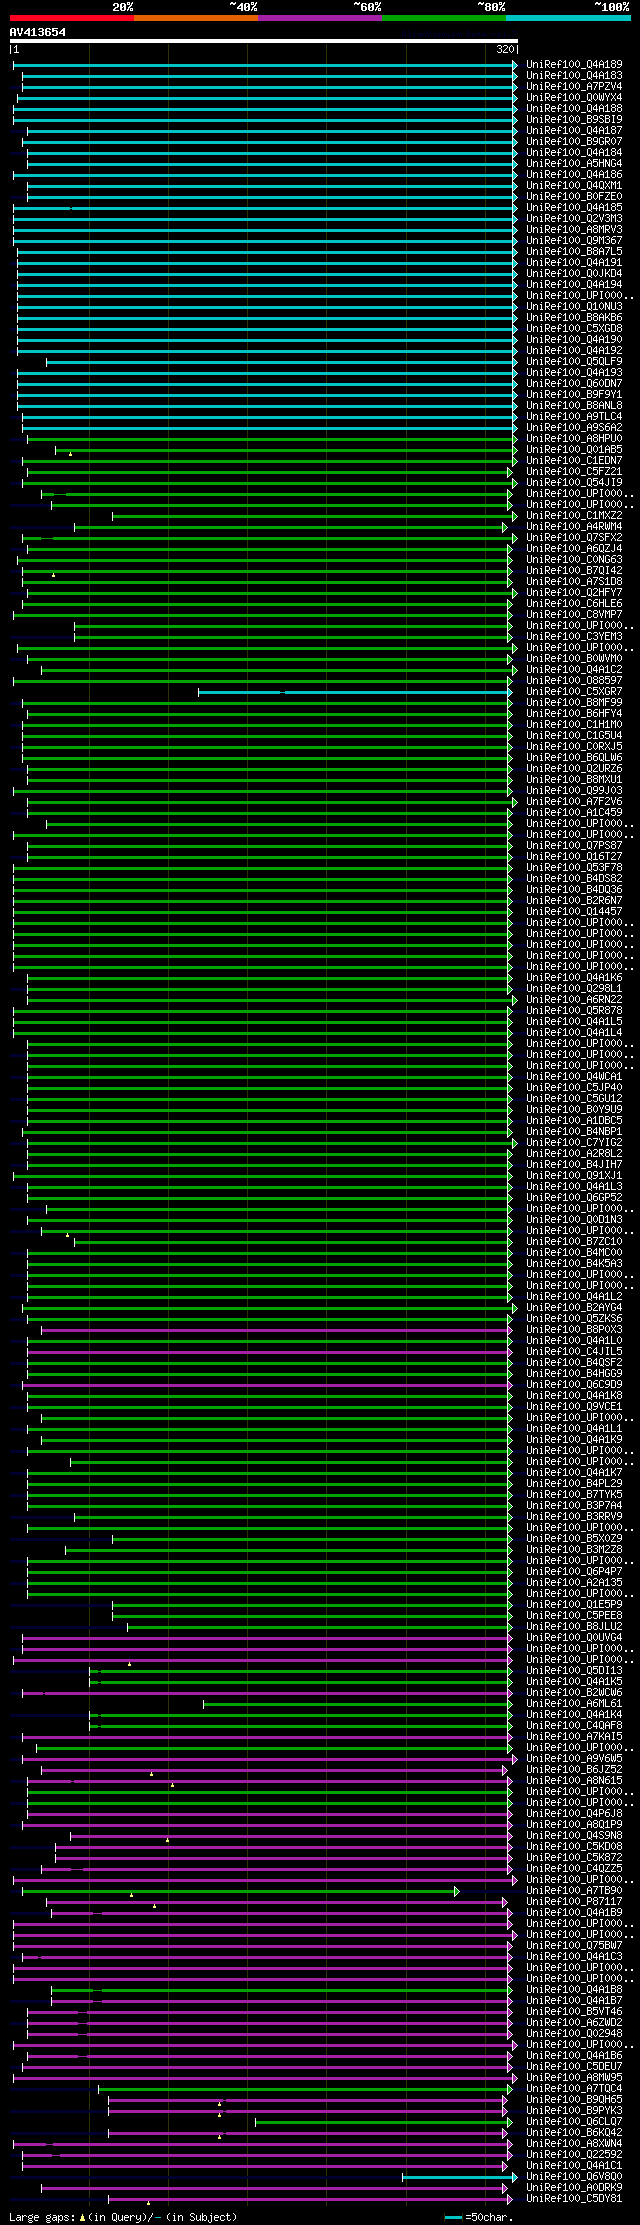The width and height of the screenshot is (640, 2225).
Task: Select hit label UniRef100_C3YEM3
Action: (574, 637)
